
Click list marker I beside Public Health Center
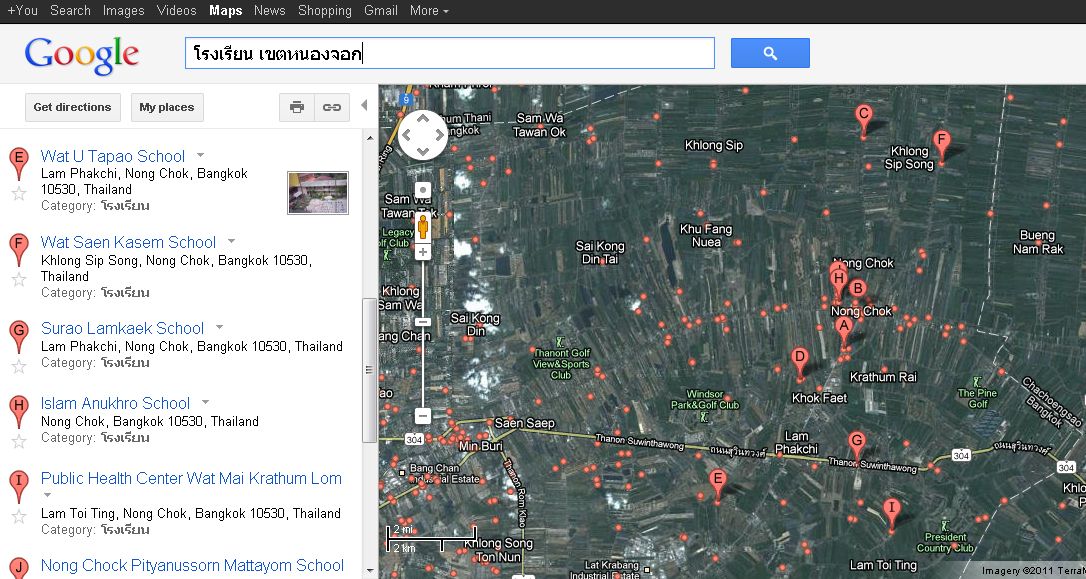[x=19, y=485]
